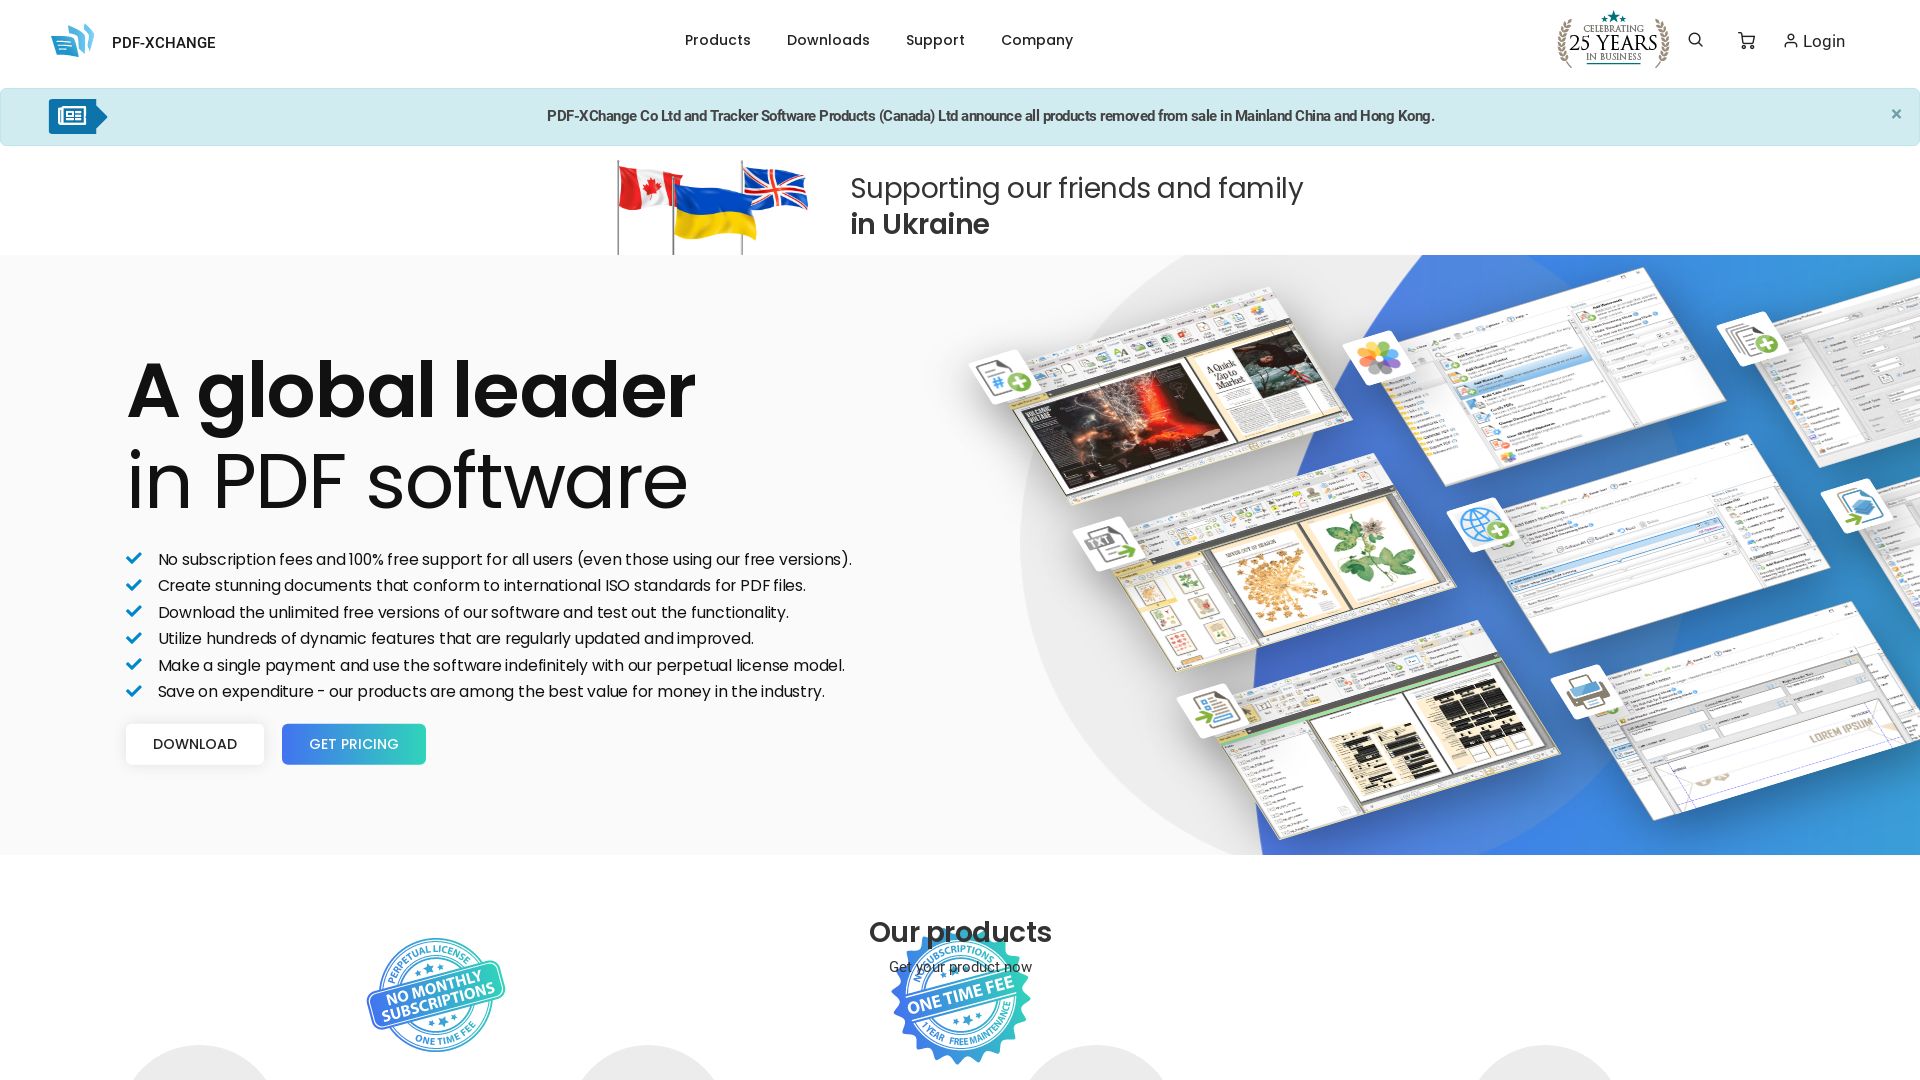This screenshot has height=1080, width=1920.
Task: Select the Support menu item
Action: [935, 40]
